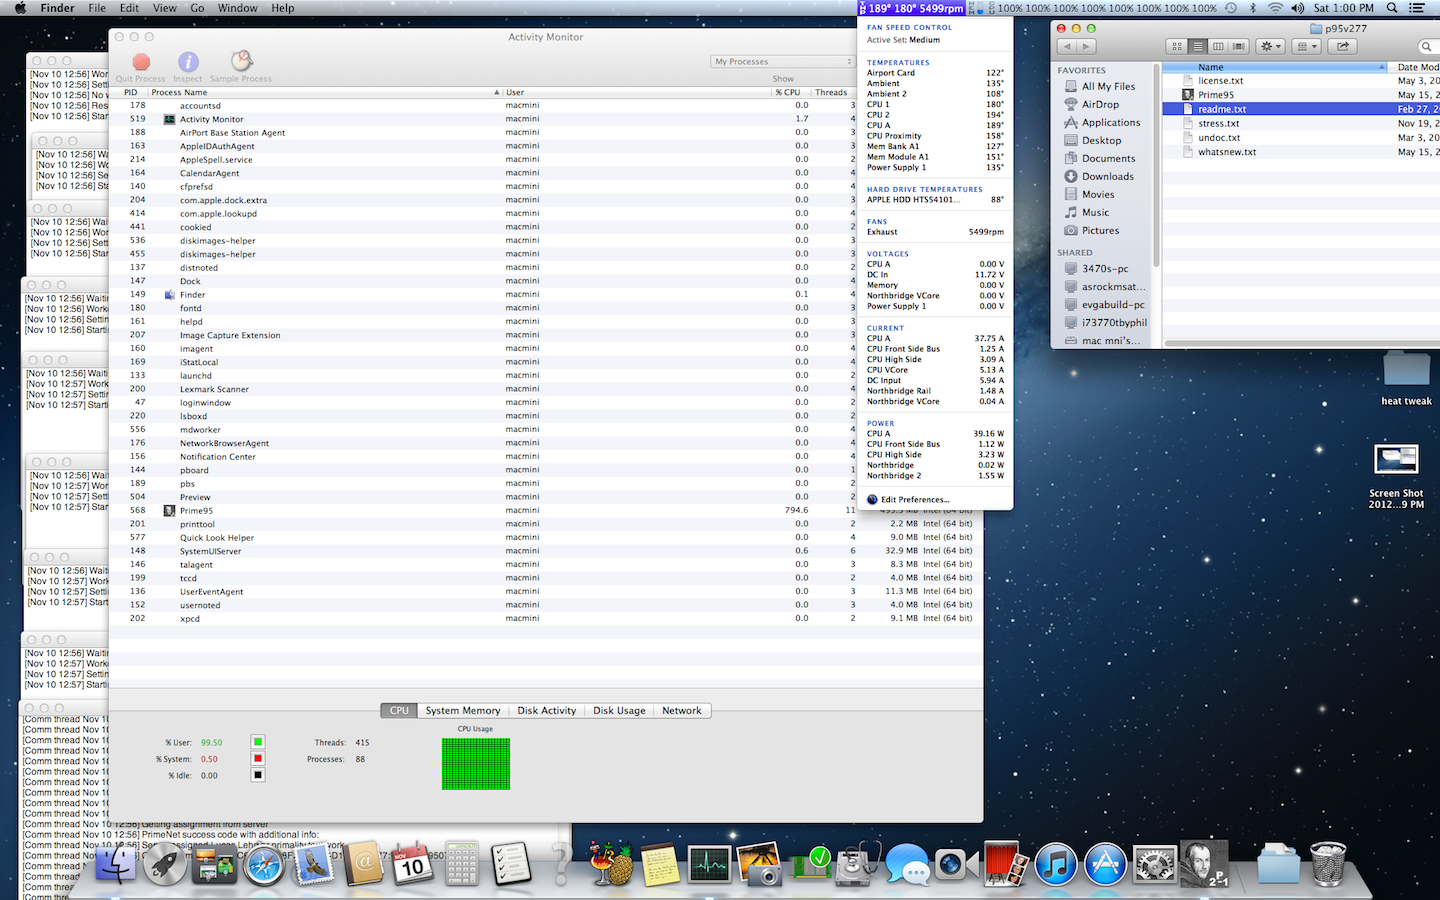Open the Finder action gear menu

pos(1270,46)
